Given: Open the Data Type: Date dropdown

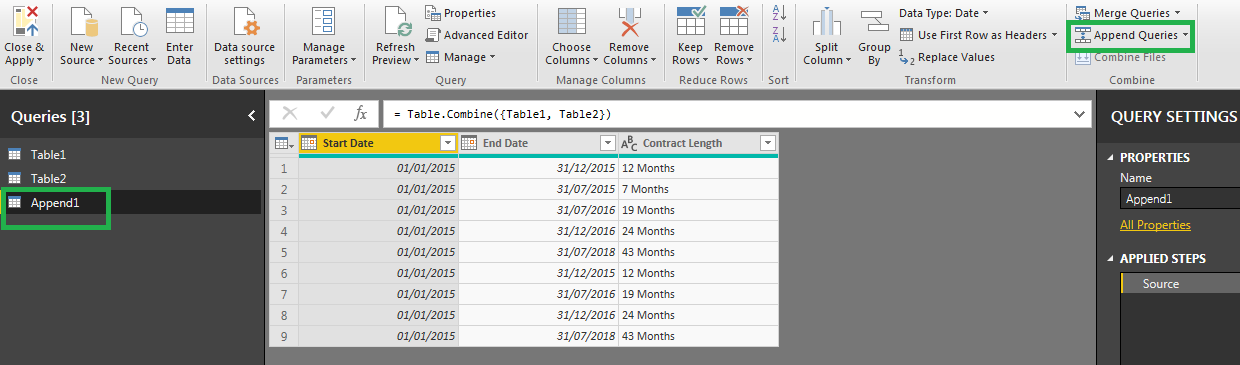Looking at the screenshot, I should (x=943, y=13).
